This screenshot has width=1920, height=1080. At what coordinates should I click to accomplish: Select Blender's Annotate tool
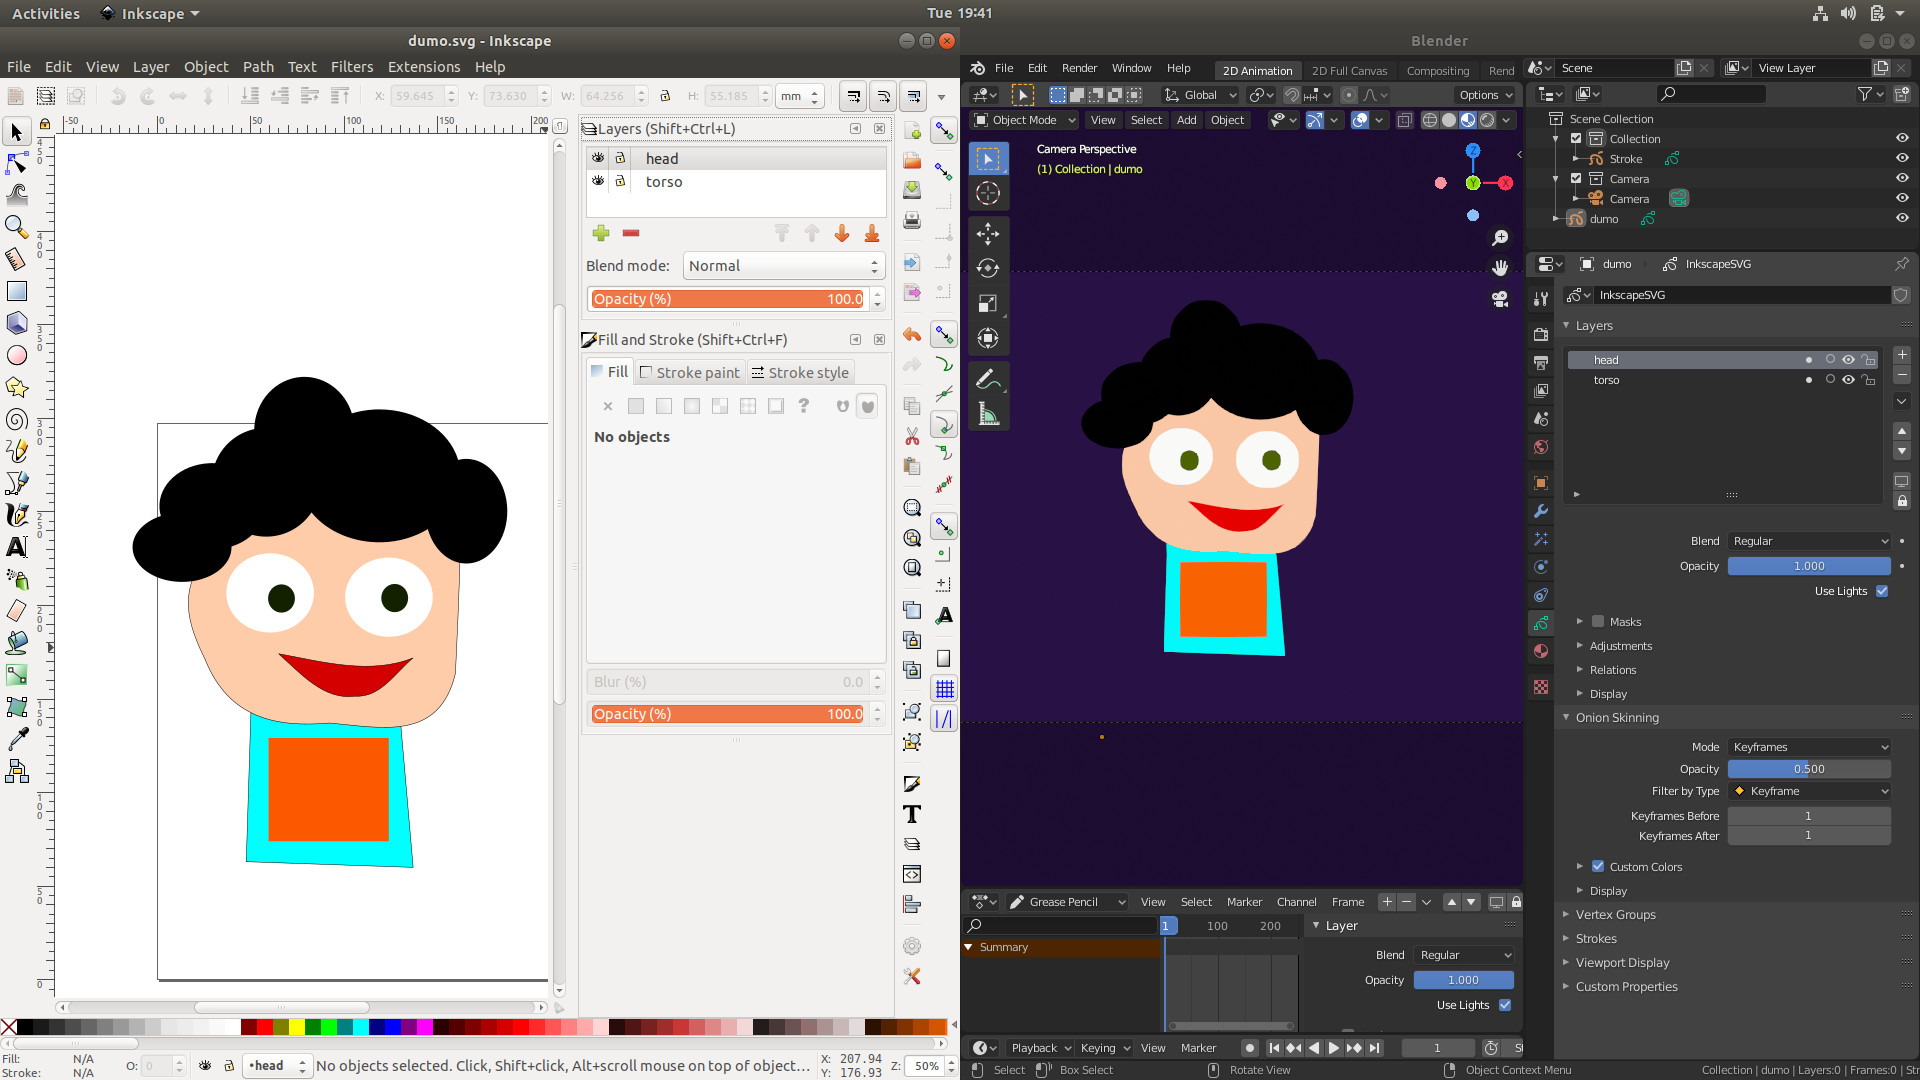988,379
